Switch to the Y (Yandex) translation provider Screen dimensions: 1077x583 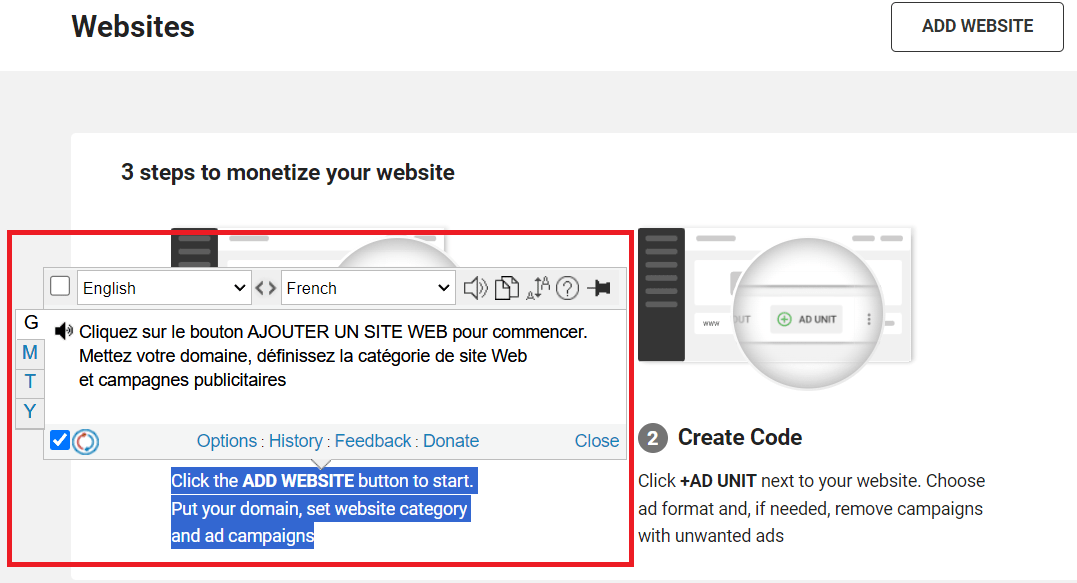[x=30, y=411]
